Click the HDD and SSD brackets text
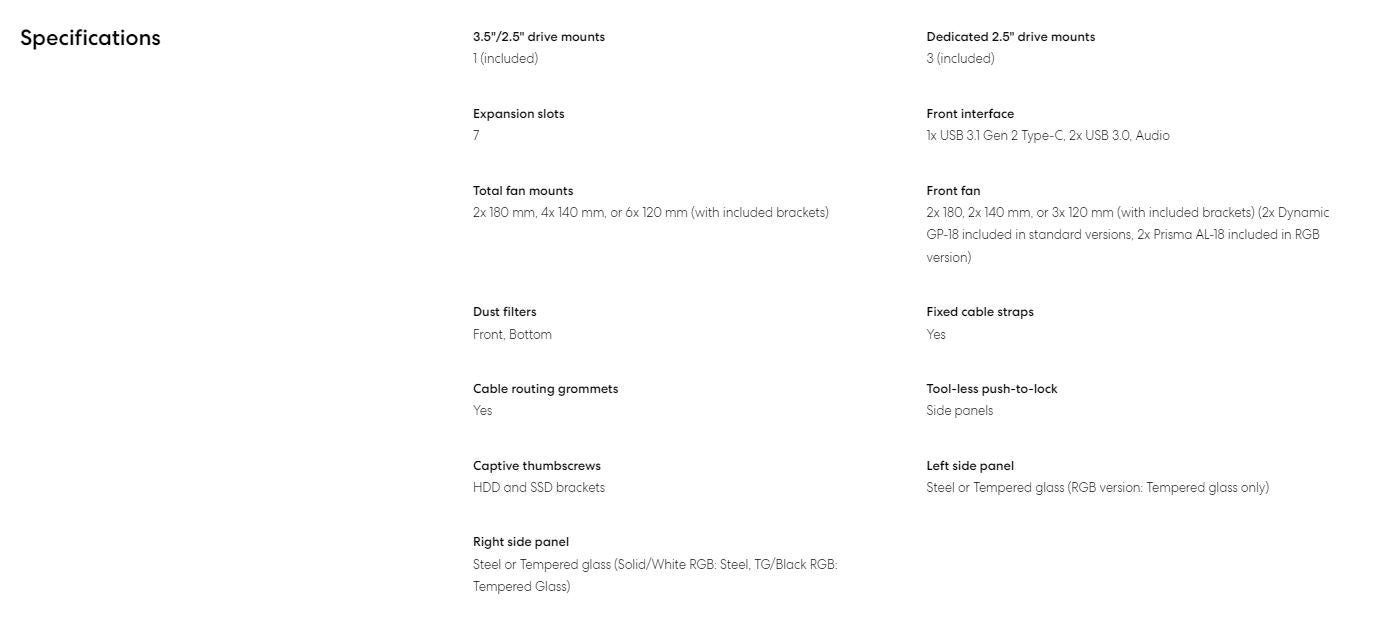This screenshot has width=1385, height=619. coord(538,488)
